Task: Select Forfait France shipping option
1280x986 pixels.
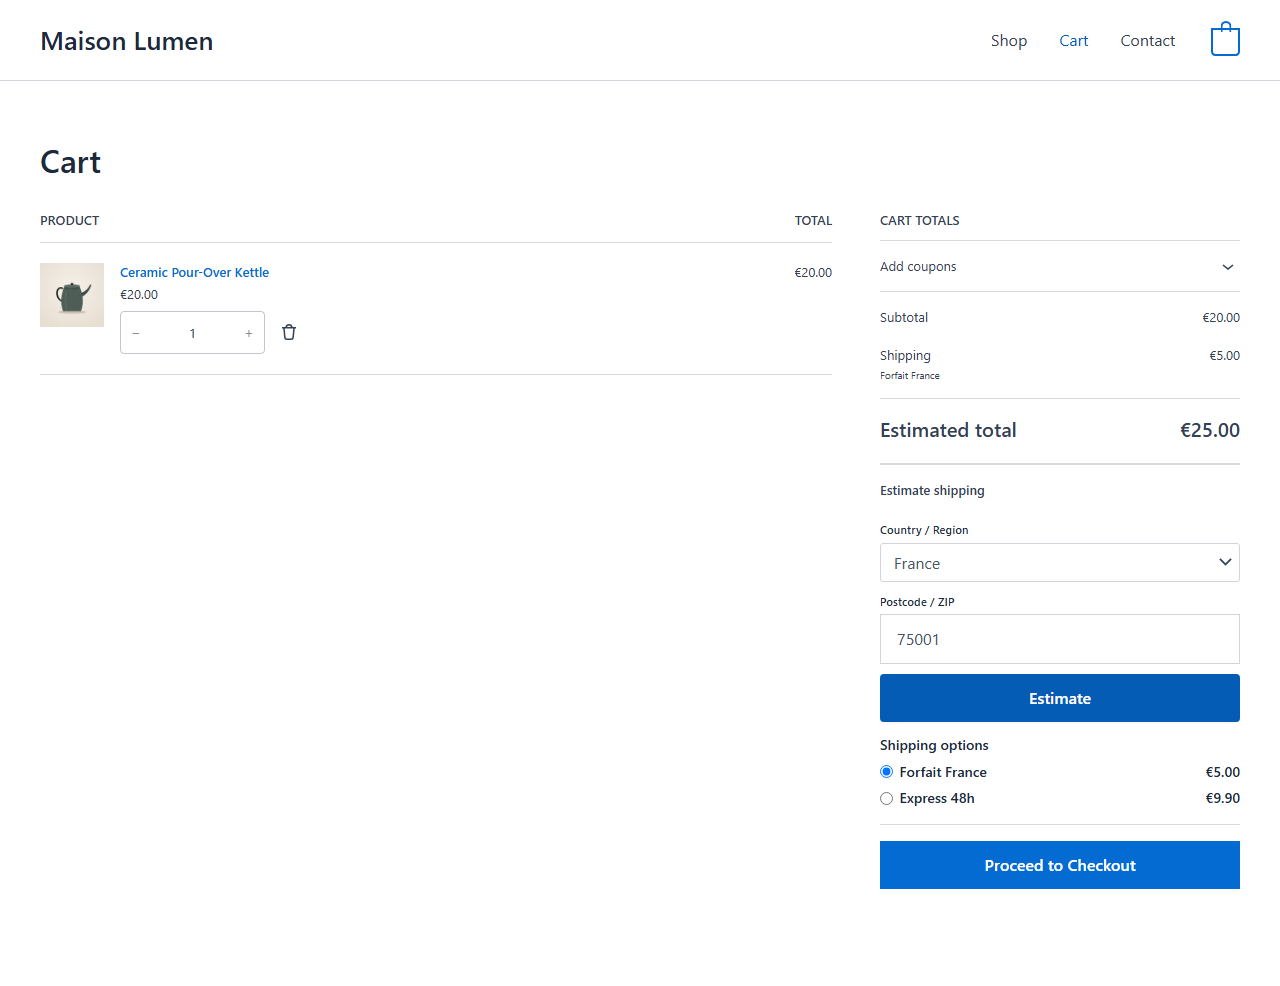Action: 886,772
